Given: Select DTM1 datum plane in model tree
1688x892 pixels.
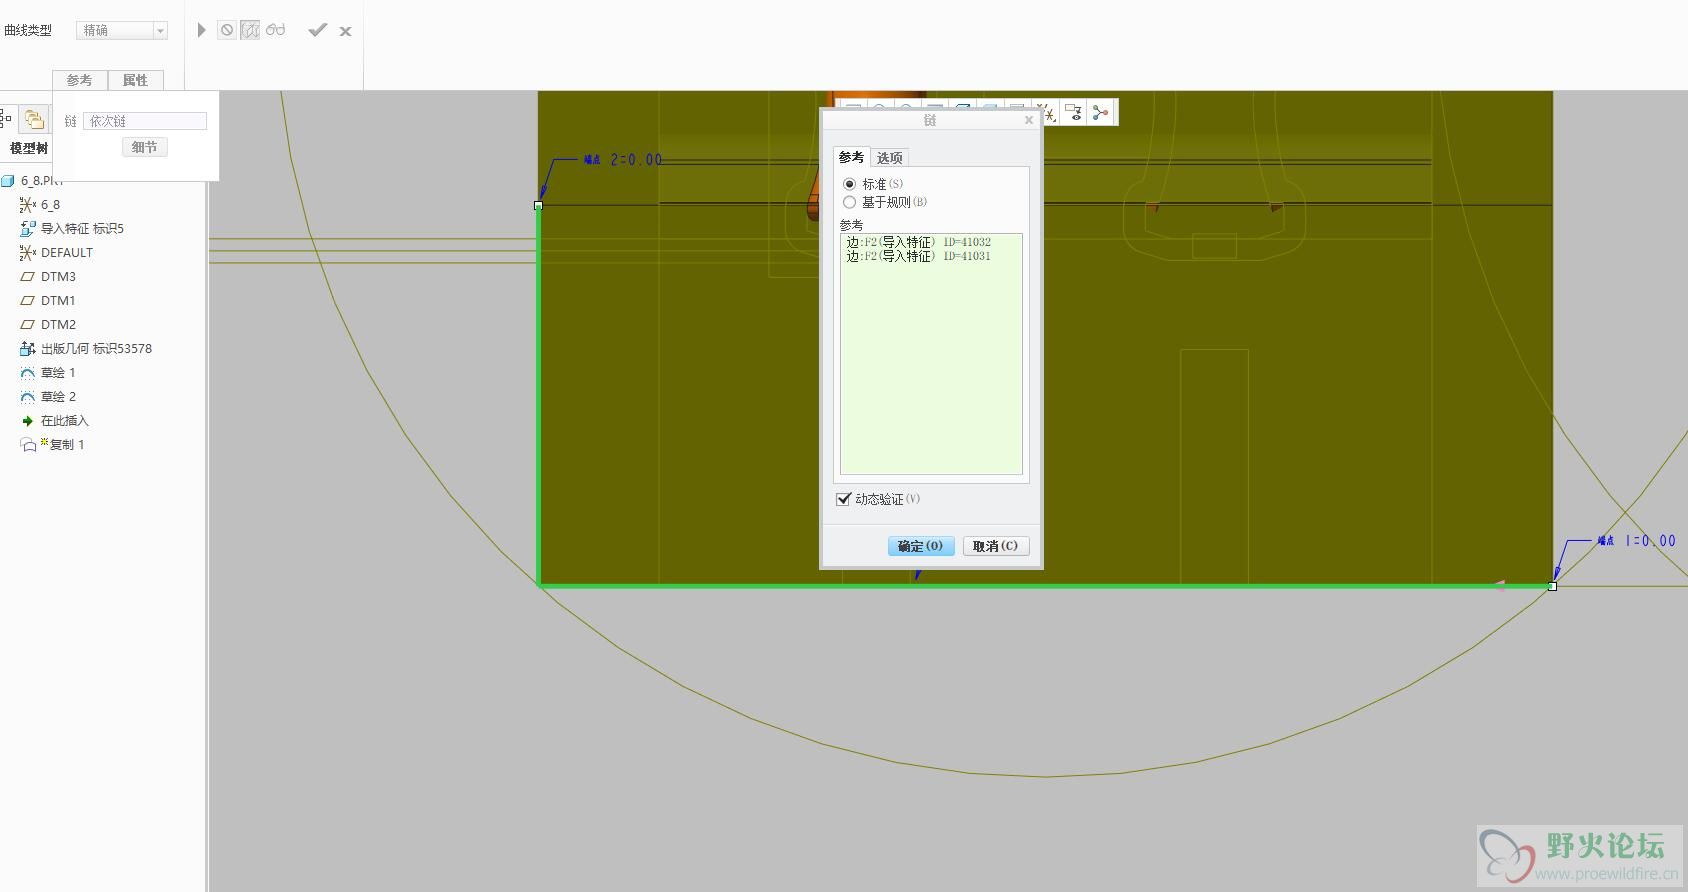Looking at the screenshot, I should [48, 300].
